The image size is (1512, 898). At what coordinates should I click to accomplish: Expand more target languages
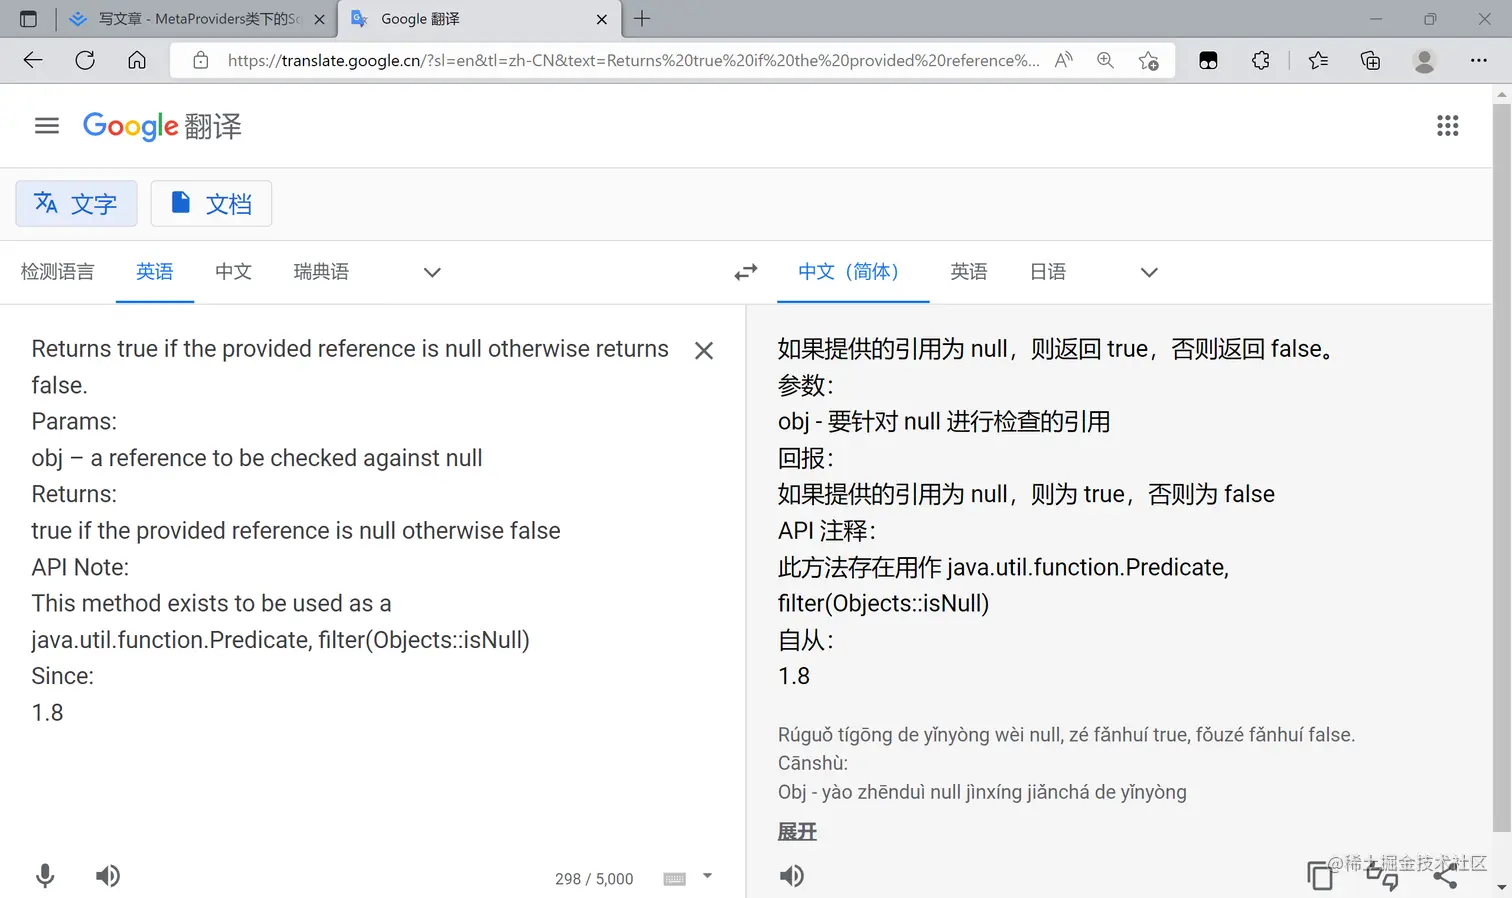1149,272
